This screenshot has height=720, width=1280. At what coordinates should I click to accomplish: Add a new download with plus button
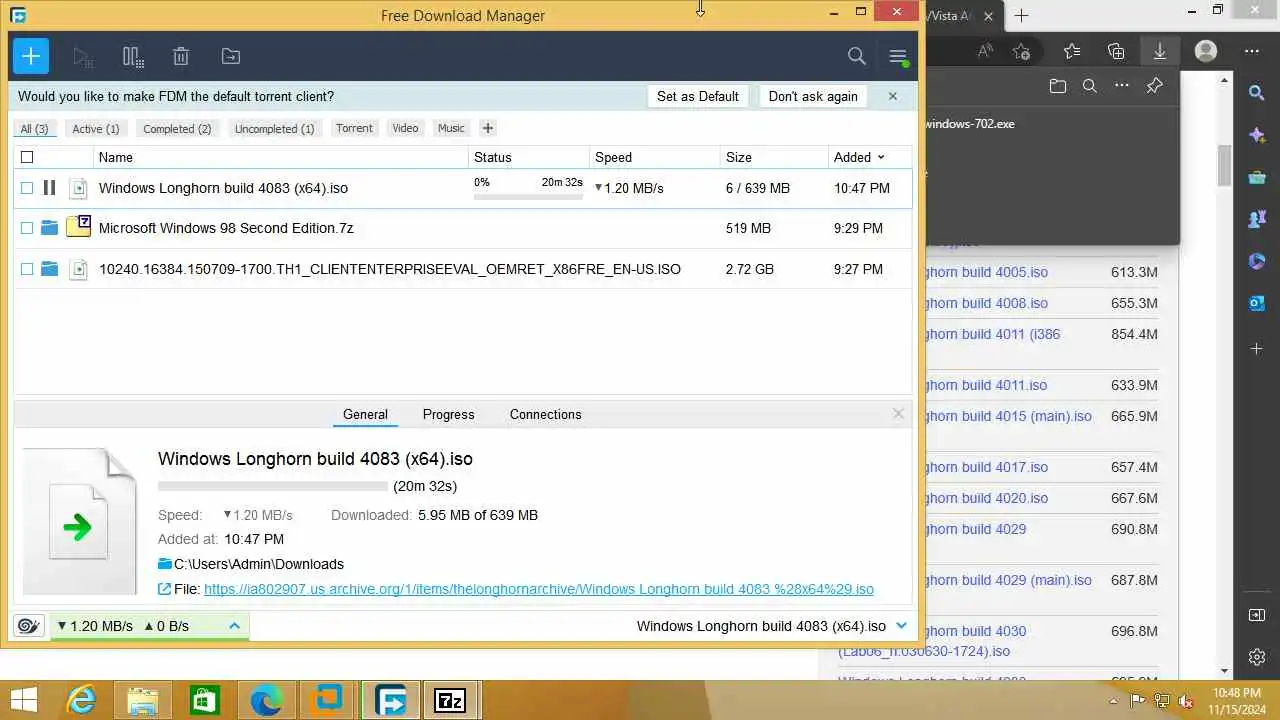click(x=31, y=56)
